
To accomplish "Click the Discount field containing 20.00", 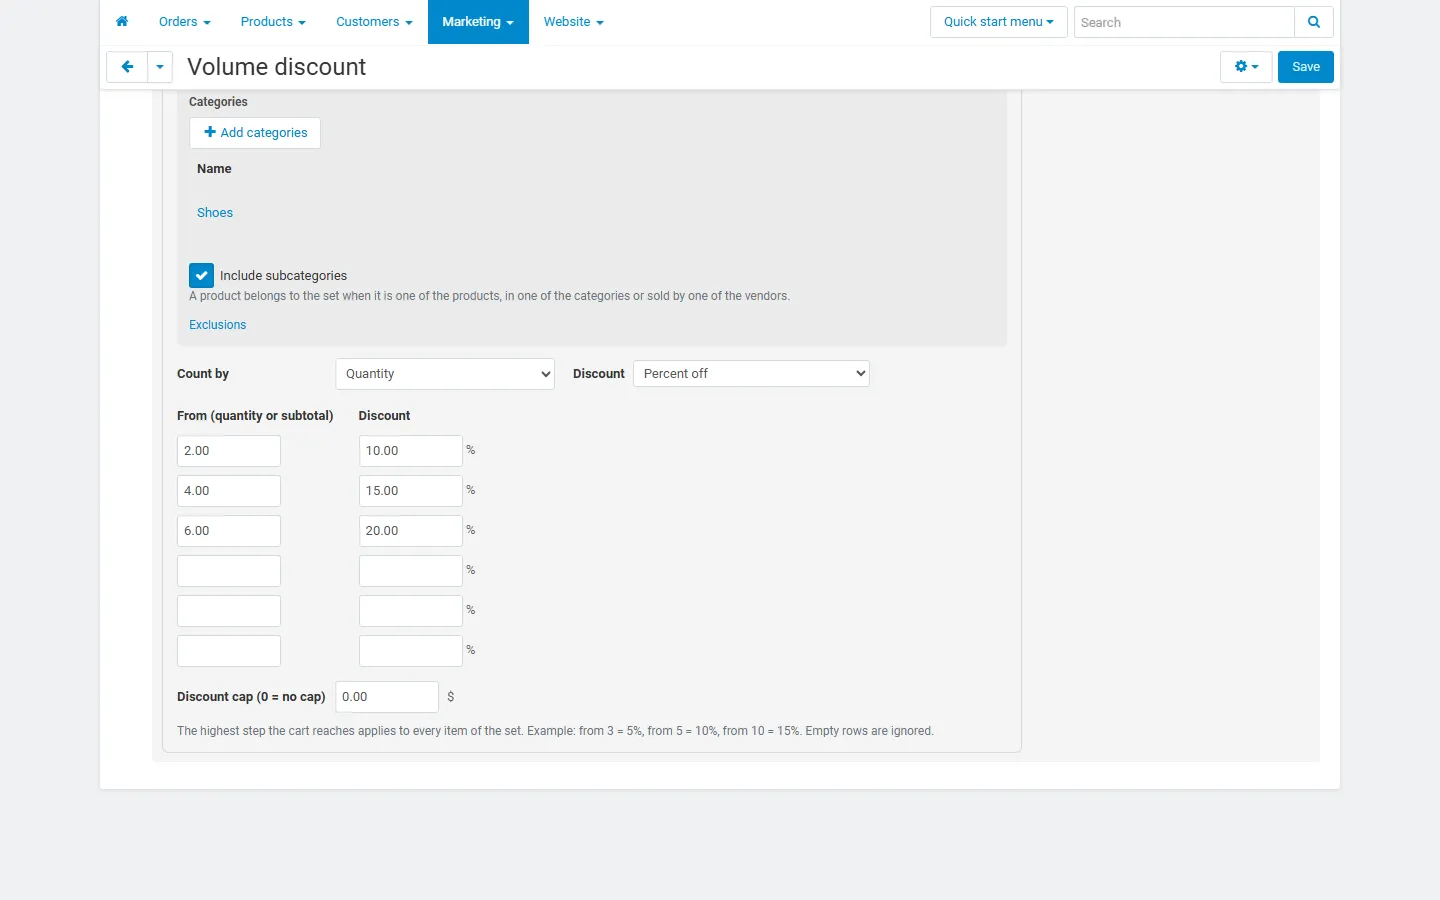I will pos(411,531).
